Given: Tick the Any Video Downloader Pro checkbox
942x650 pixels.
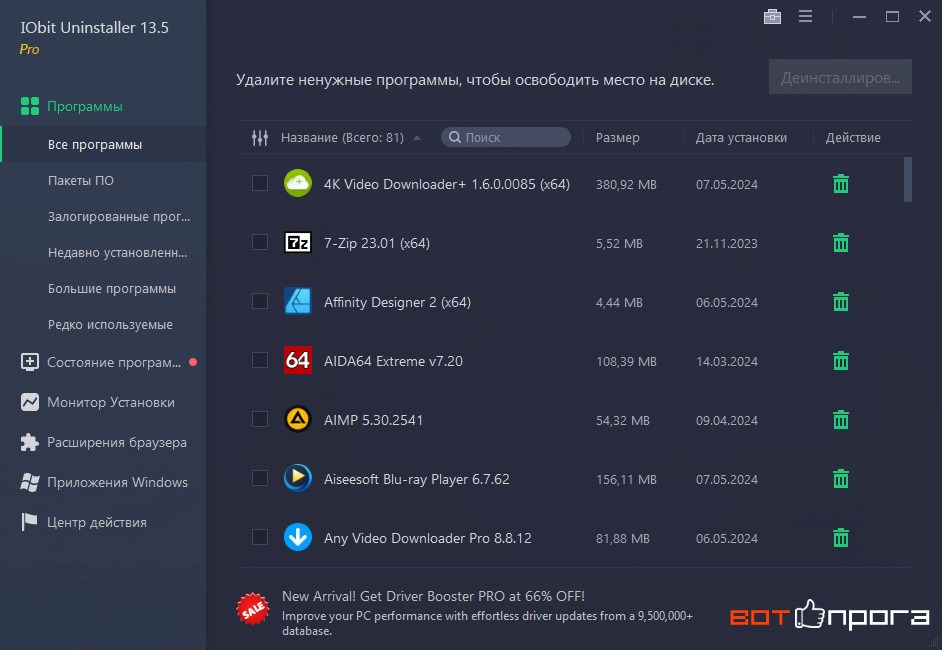Looking at the screenshot, I should pos(260,537).
